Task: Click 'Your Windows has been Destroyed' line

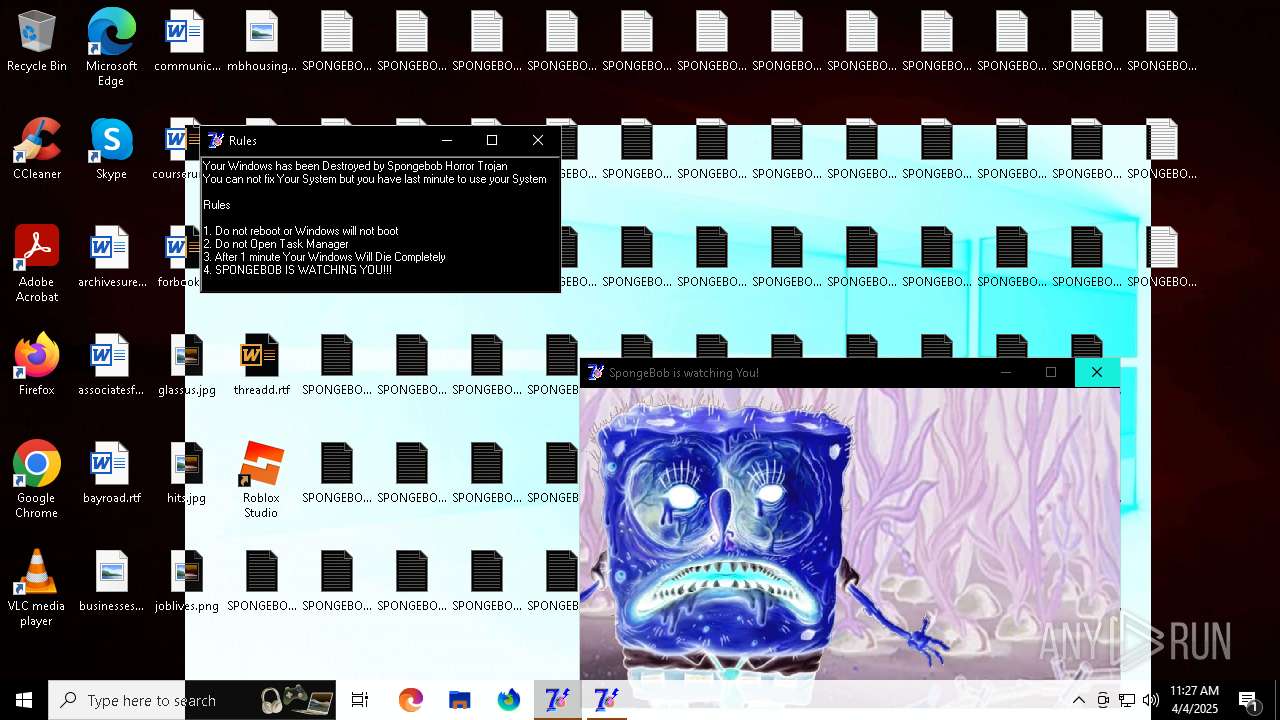Action: coord(355,166)
